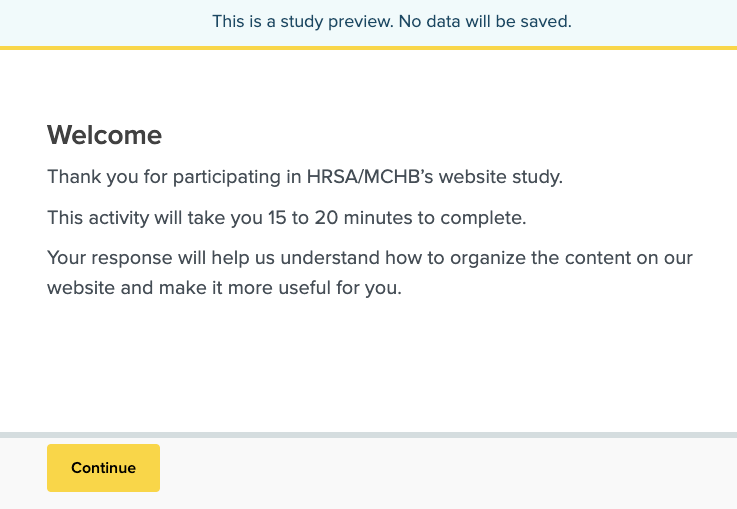This screenshot has height=509, width=737.
Task: Click the Welcome heading
Action: 104,135
